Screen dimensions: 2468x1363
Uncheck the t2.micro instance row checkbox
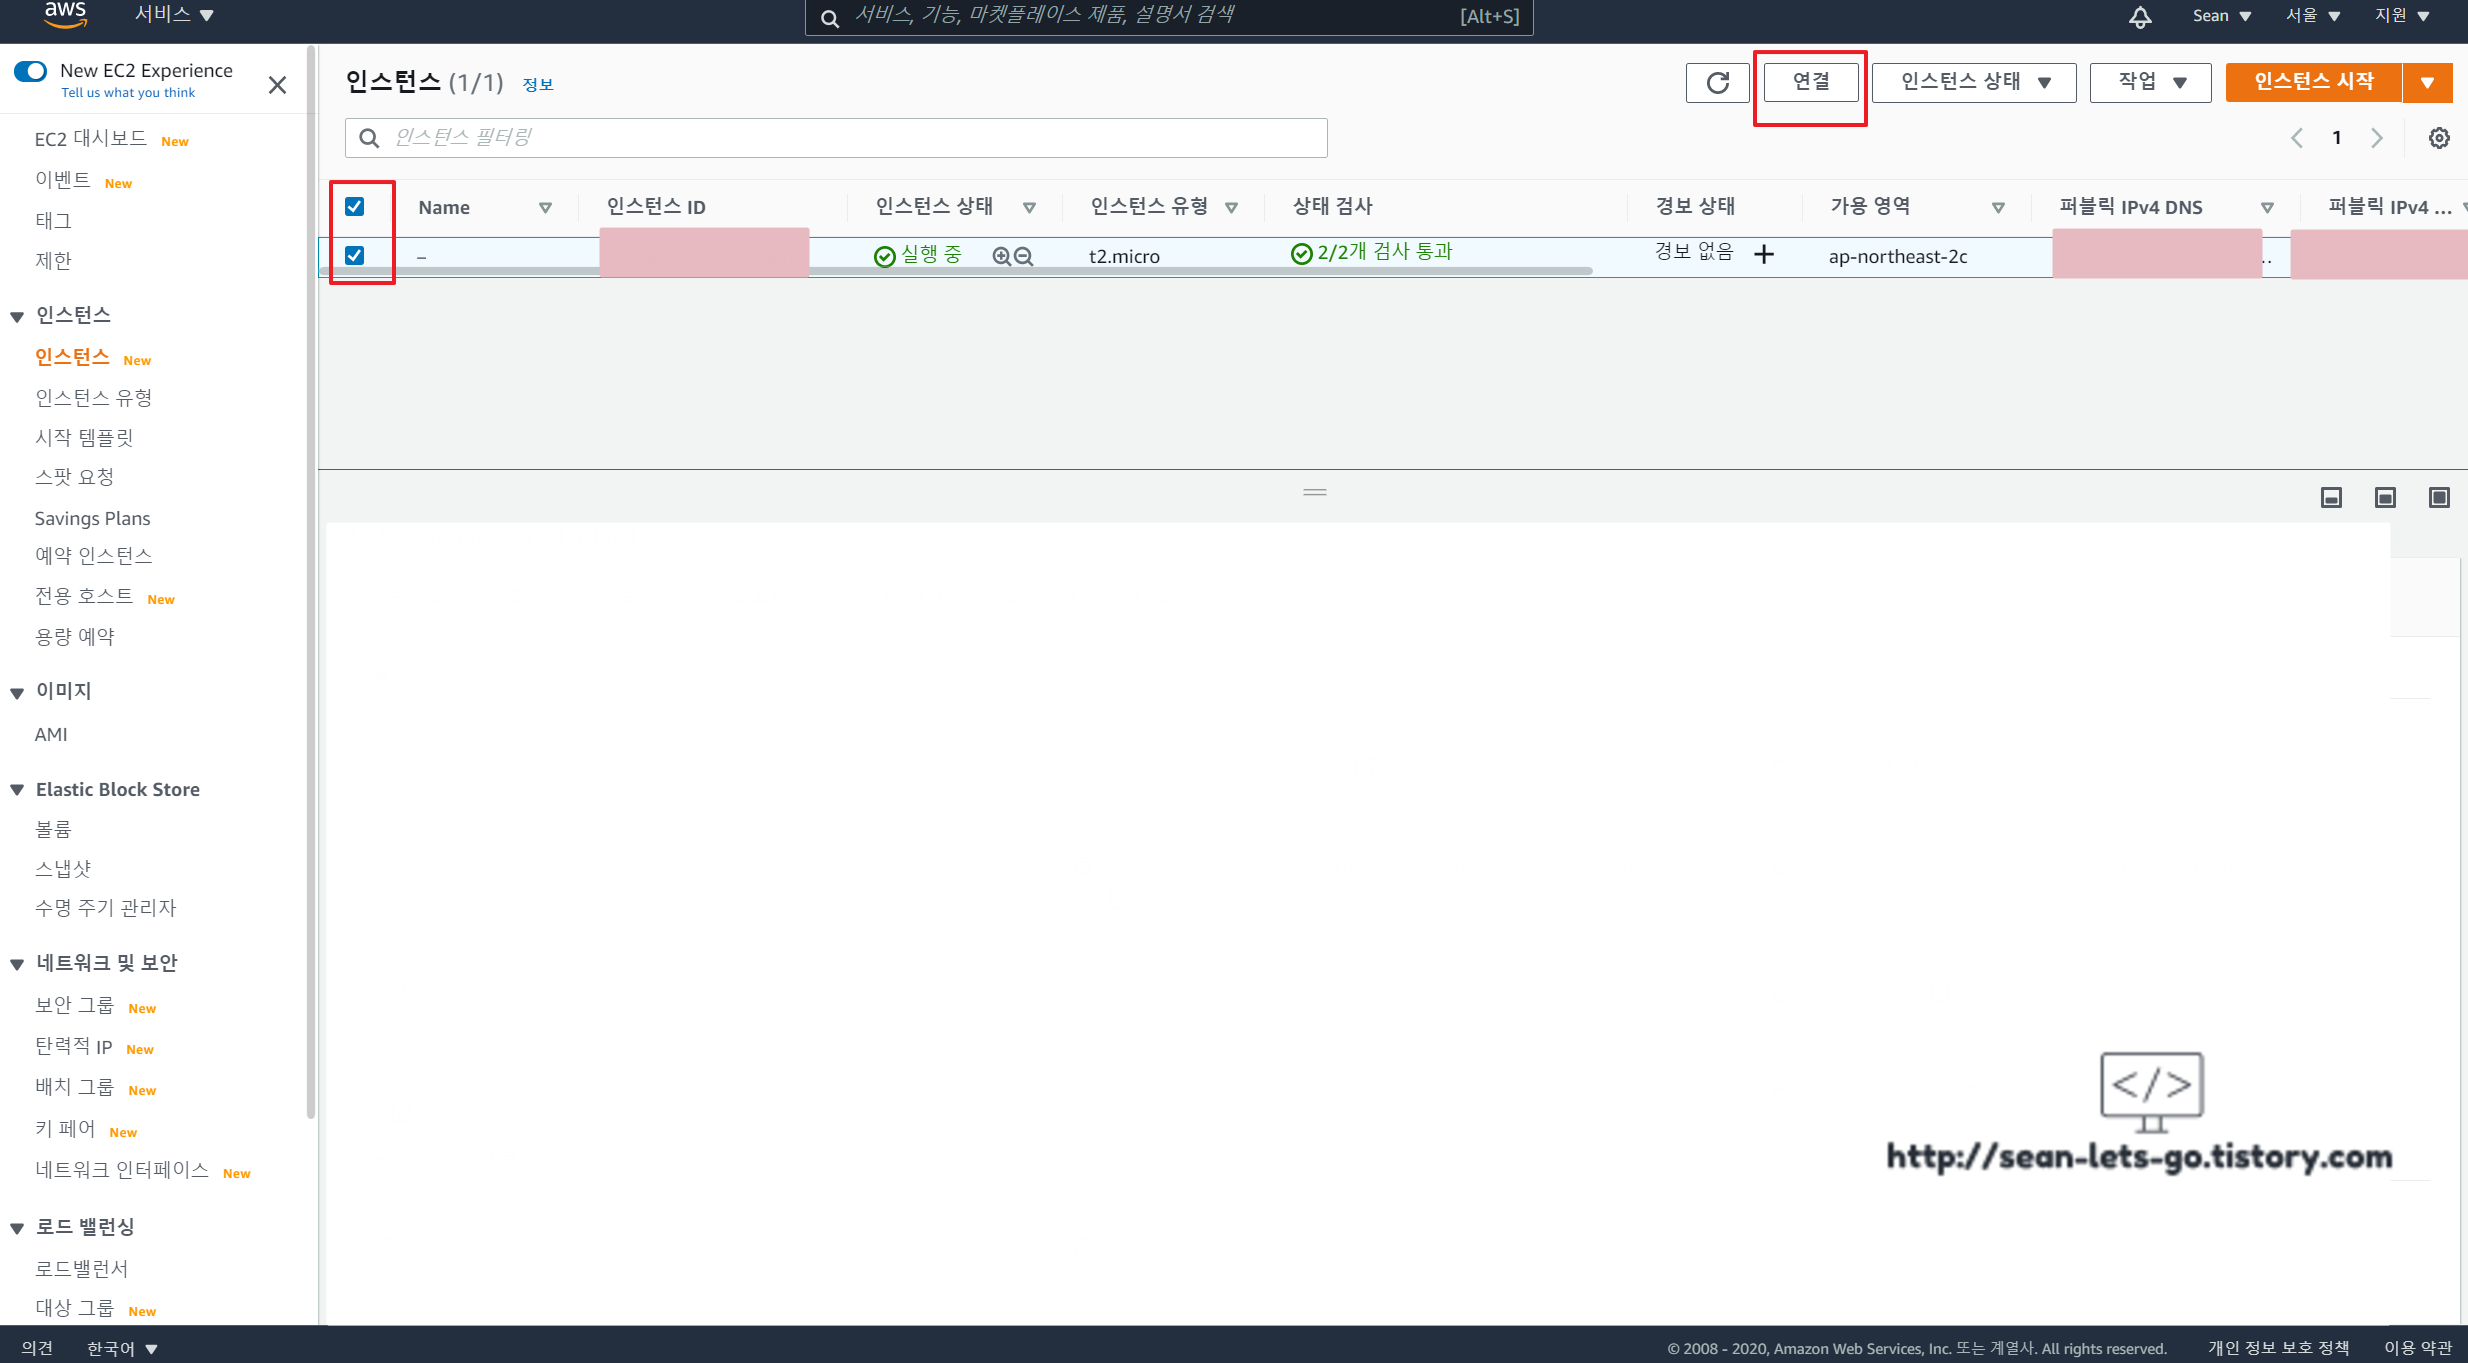(x=355, y=255)
